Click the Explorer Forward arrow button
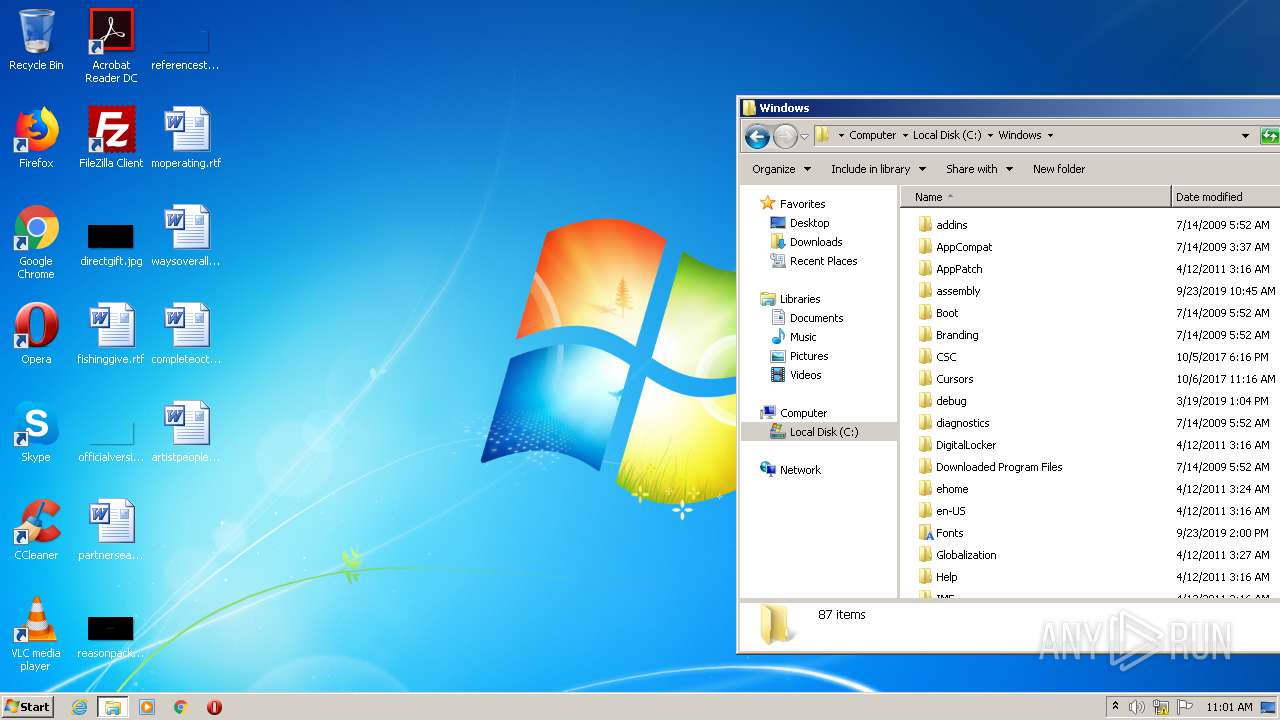This screenshot has width=1280, height=720. tap(786, 136)
